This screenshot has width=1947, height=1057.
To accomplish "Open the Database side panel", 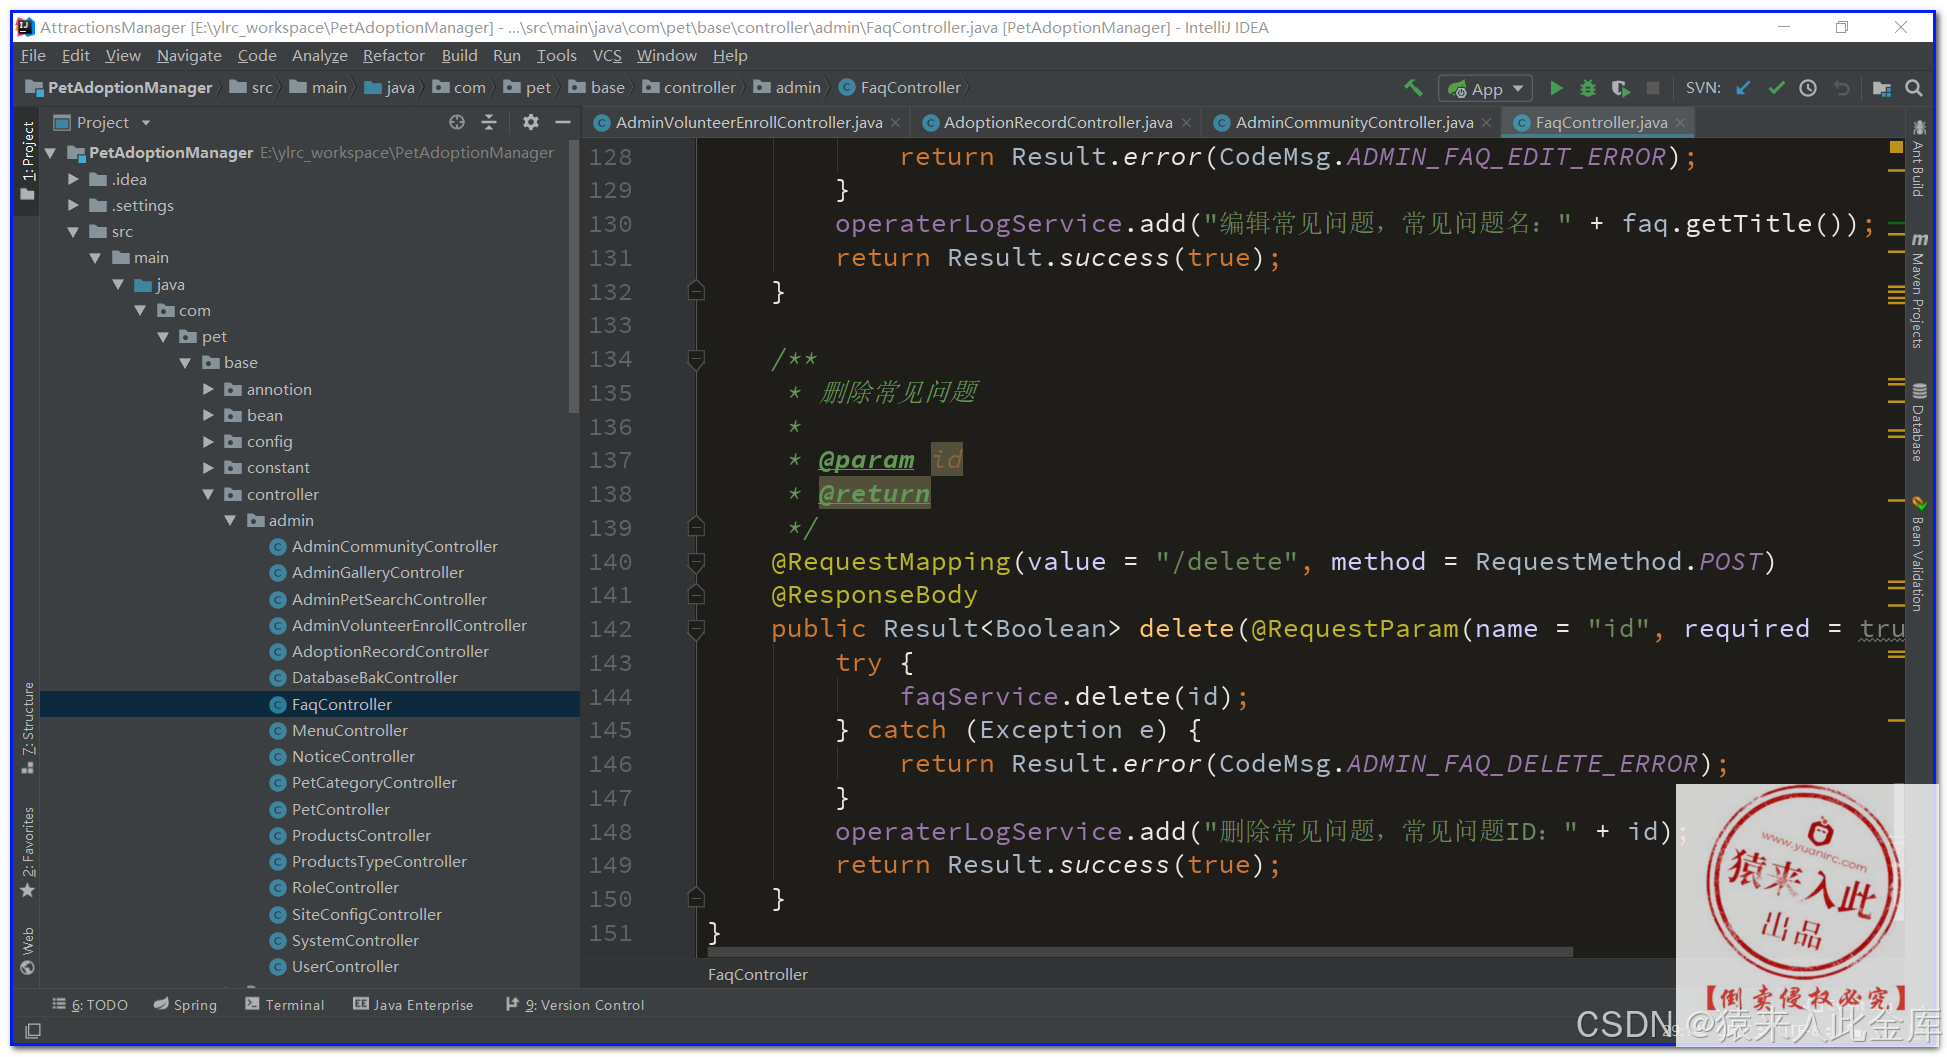I will [x=1918, y=422].
